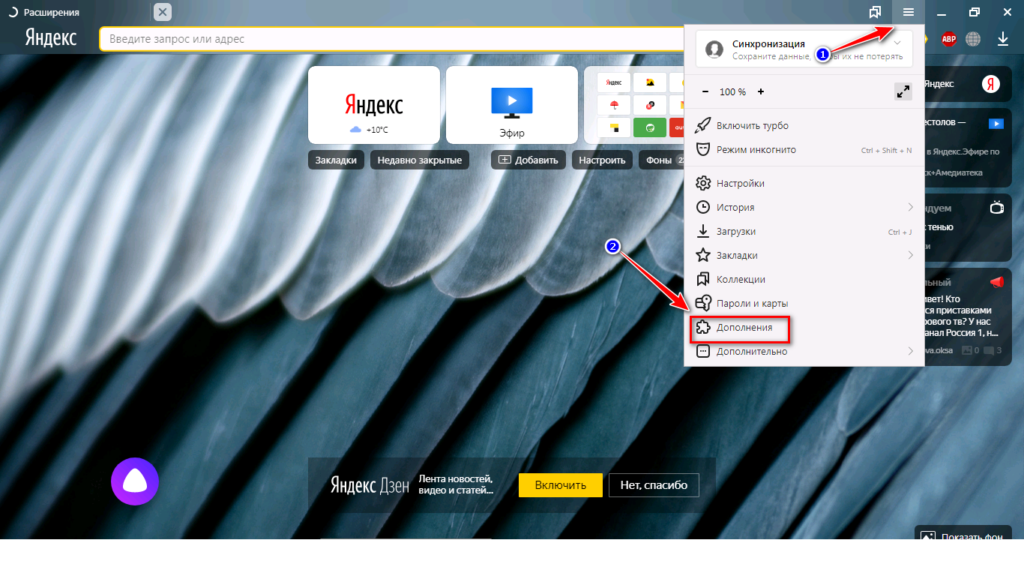The image size is (1024, 576).
Task: Click the Эфир play monitor icon
Action: [512, 103]
